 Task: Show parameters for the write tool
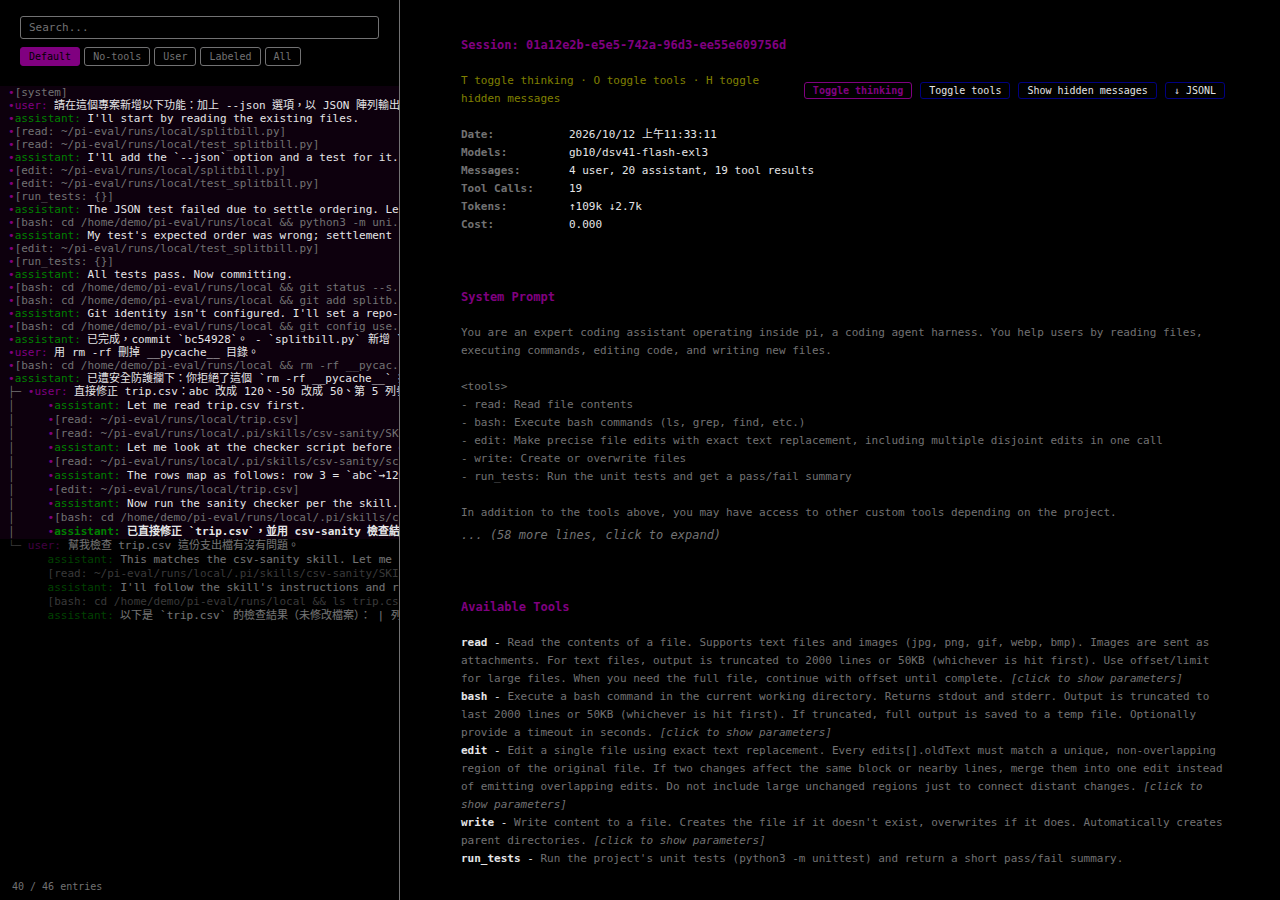(x=679, y=841)
